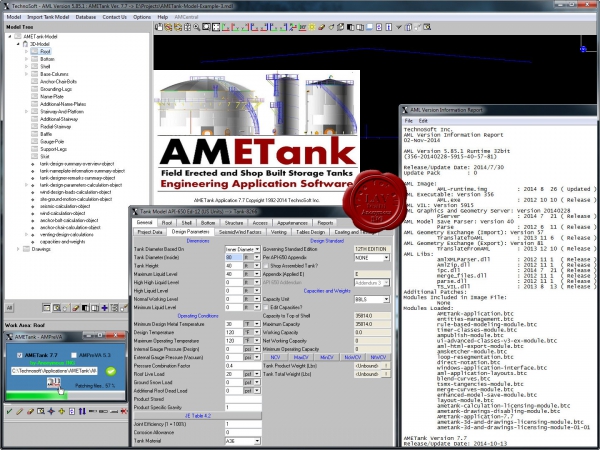Image resolution: width=600 pixels, height=450 pixels.
Task: Click the blue-red compass star icon
Action: pos(51,411)
